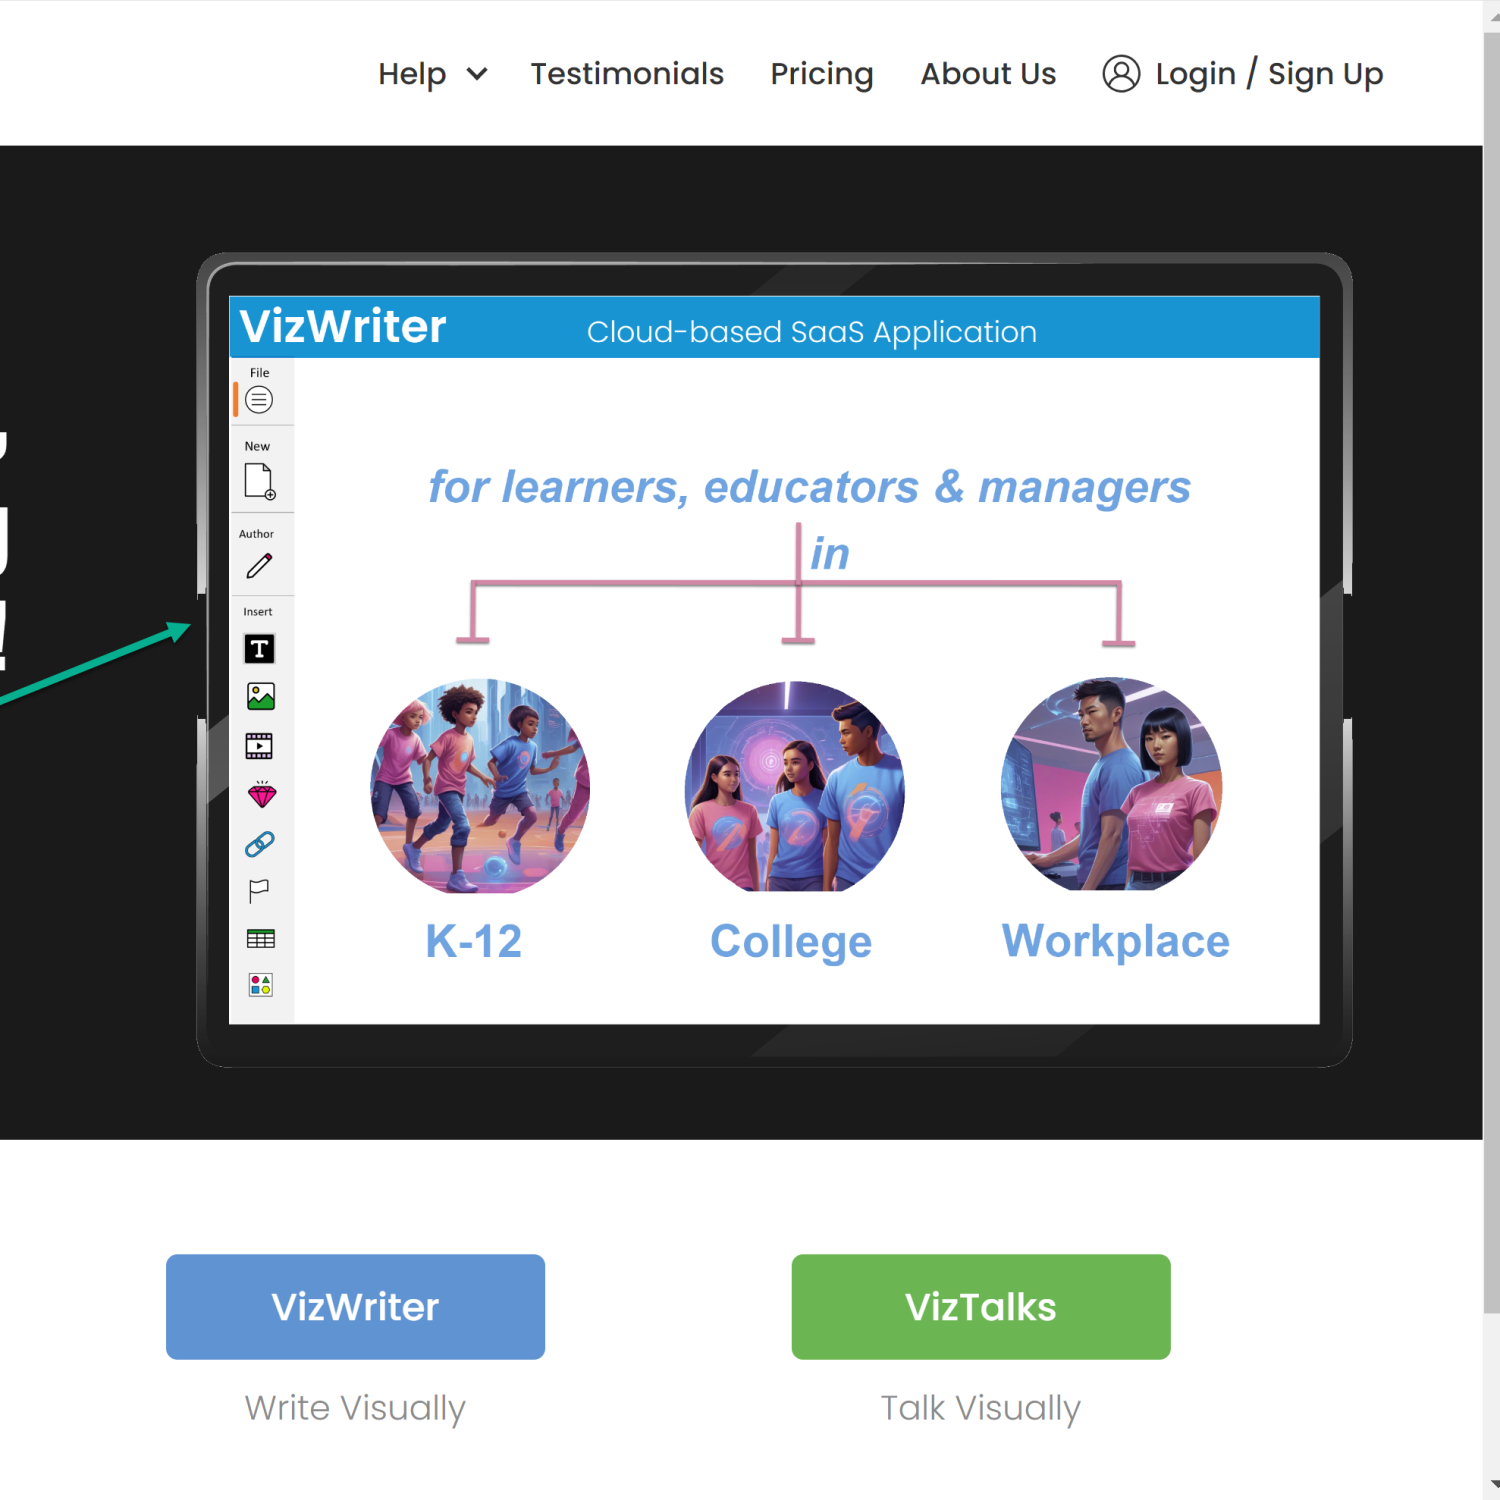Click the colored shapes icon

(x=261, y=985)
